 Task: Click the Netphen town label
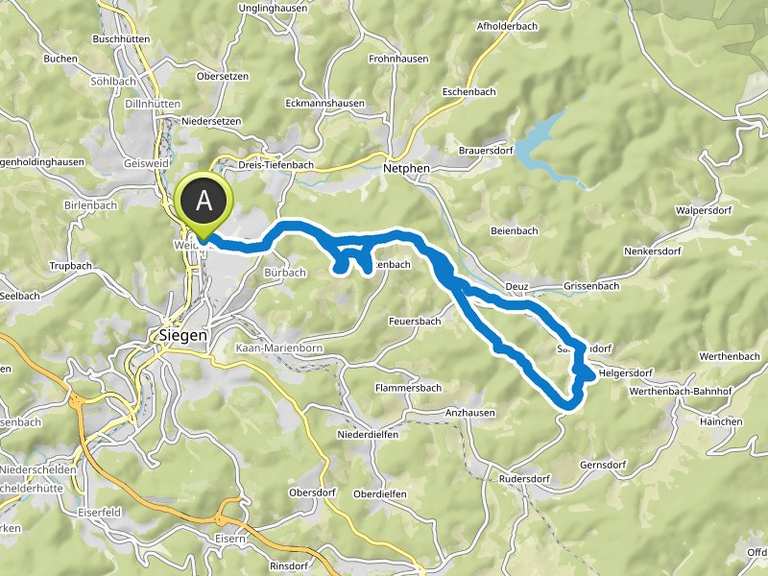pos(407,168)
